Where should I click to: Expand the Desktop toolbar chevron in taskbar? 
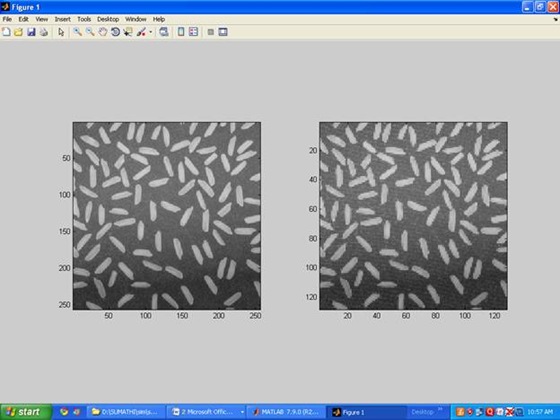coord(440,409)
